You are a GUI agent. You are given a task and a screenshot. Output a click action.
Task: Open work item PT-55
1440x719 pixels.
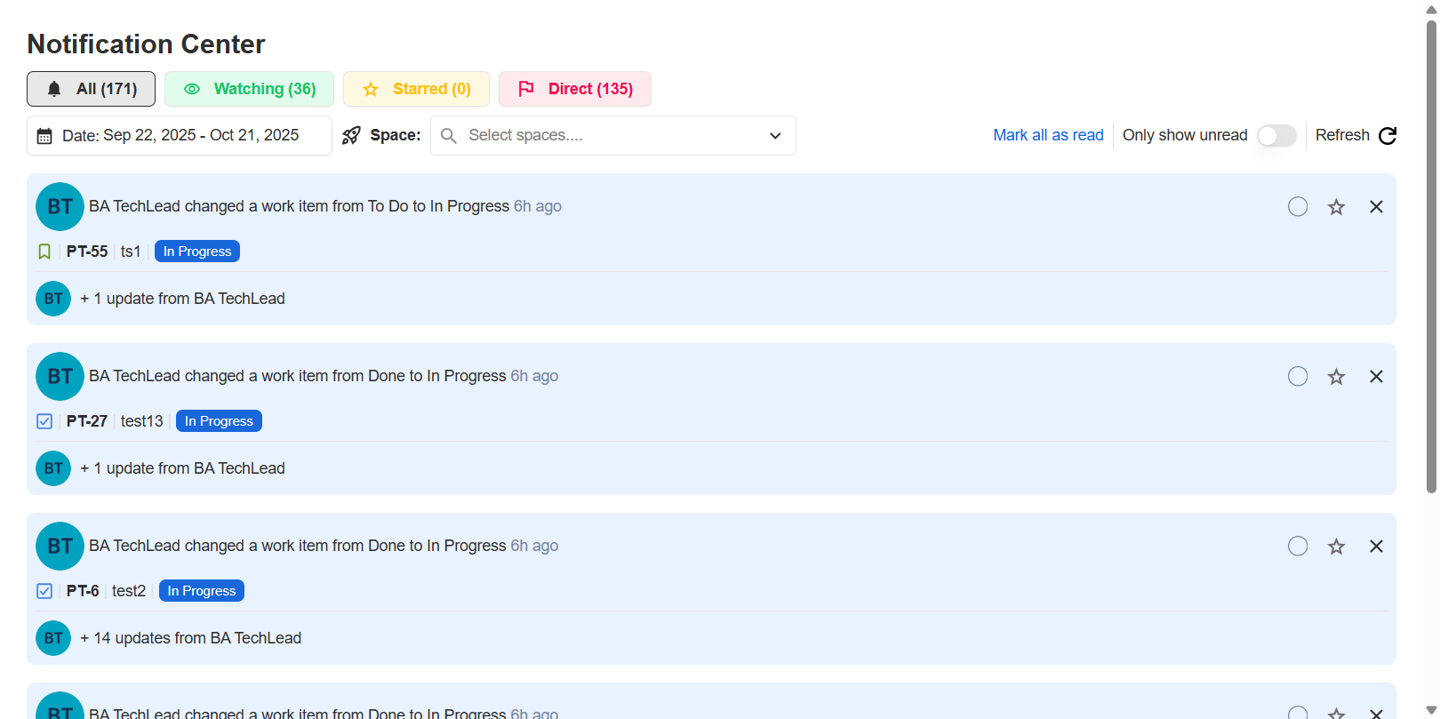tap(87, 252)
